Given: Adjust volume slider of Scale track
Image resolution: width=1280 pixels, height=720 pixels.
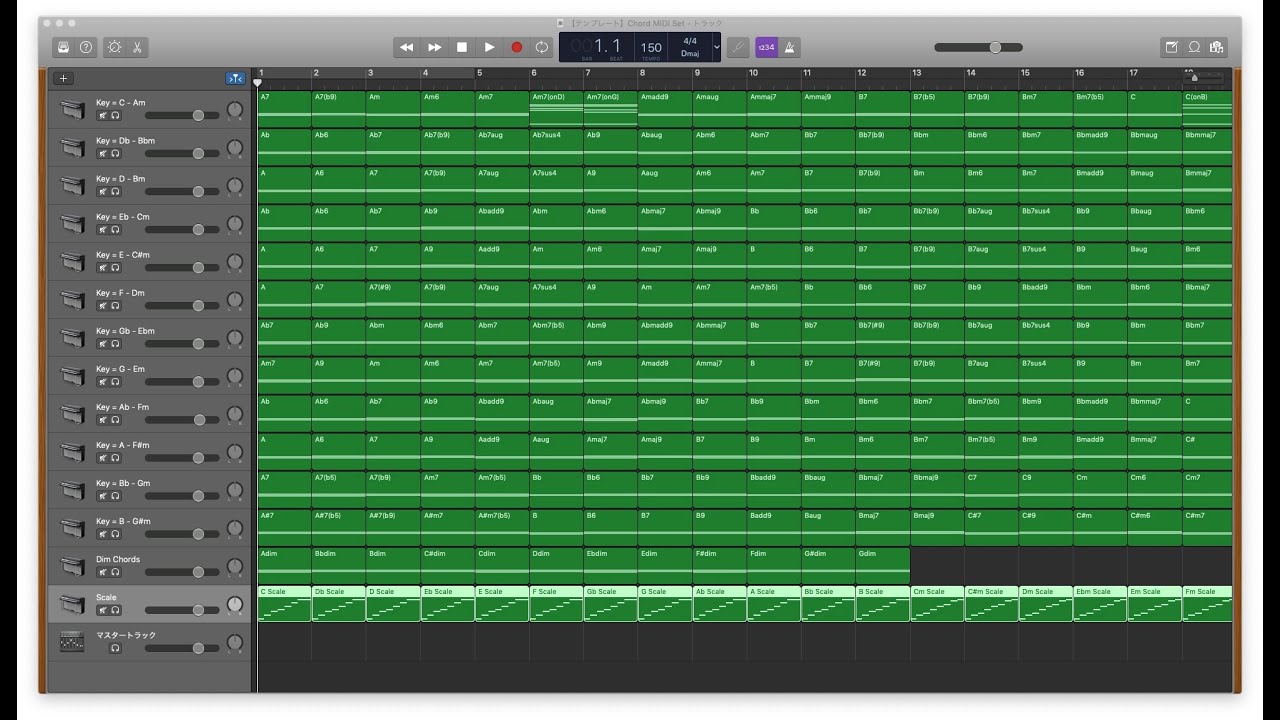Looking at the screenshot, I should pyautogui.click(x=181, y=610).
